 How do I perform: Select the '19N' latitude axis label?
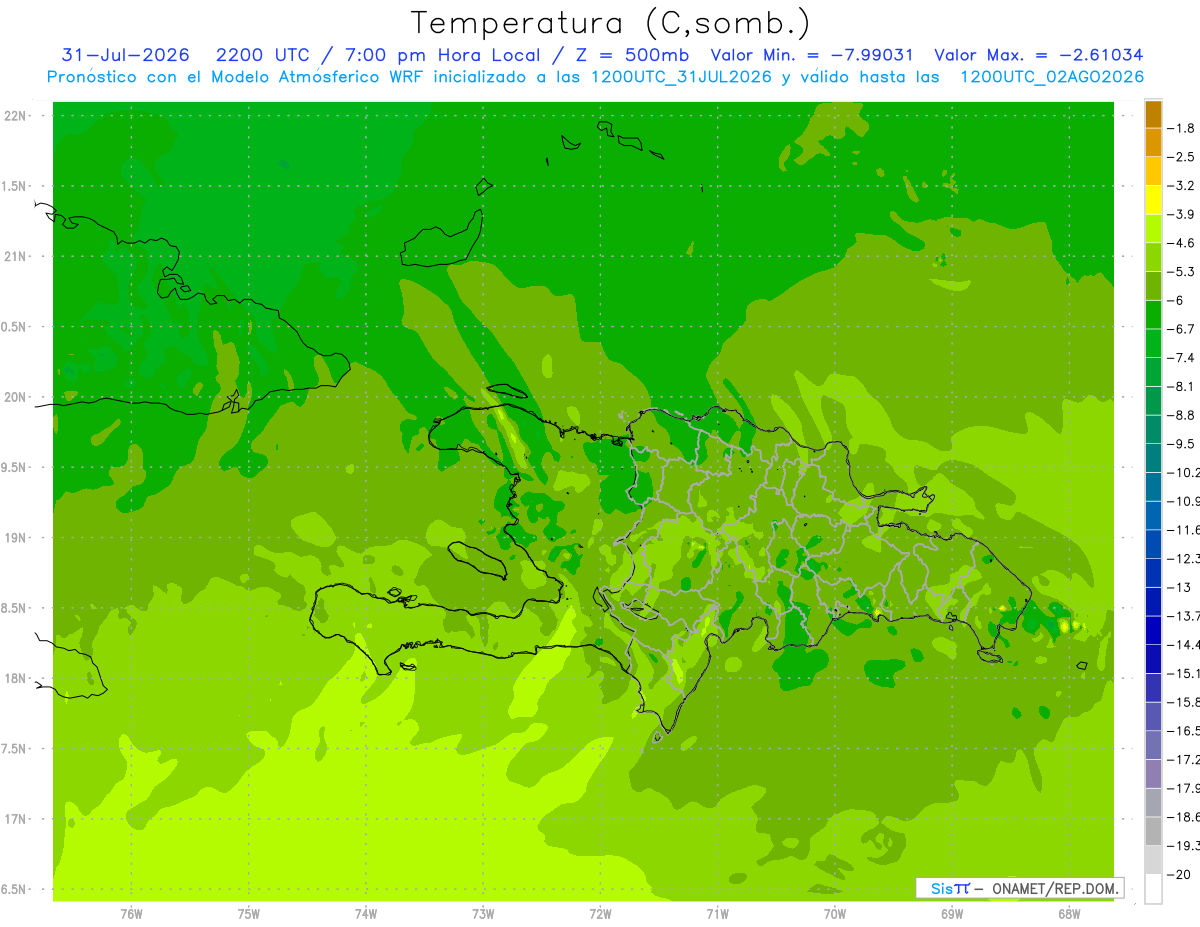[x=16, y=538]
